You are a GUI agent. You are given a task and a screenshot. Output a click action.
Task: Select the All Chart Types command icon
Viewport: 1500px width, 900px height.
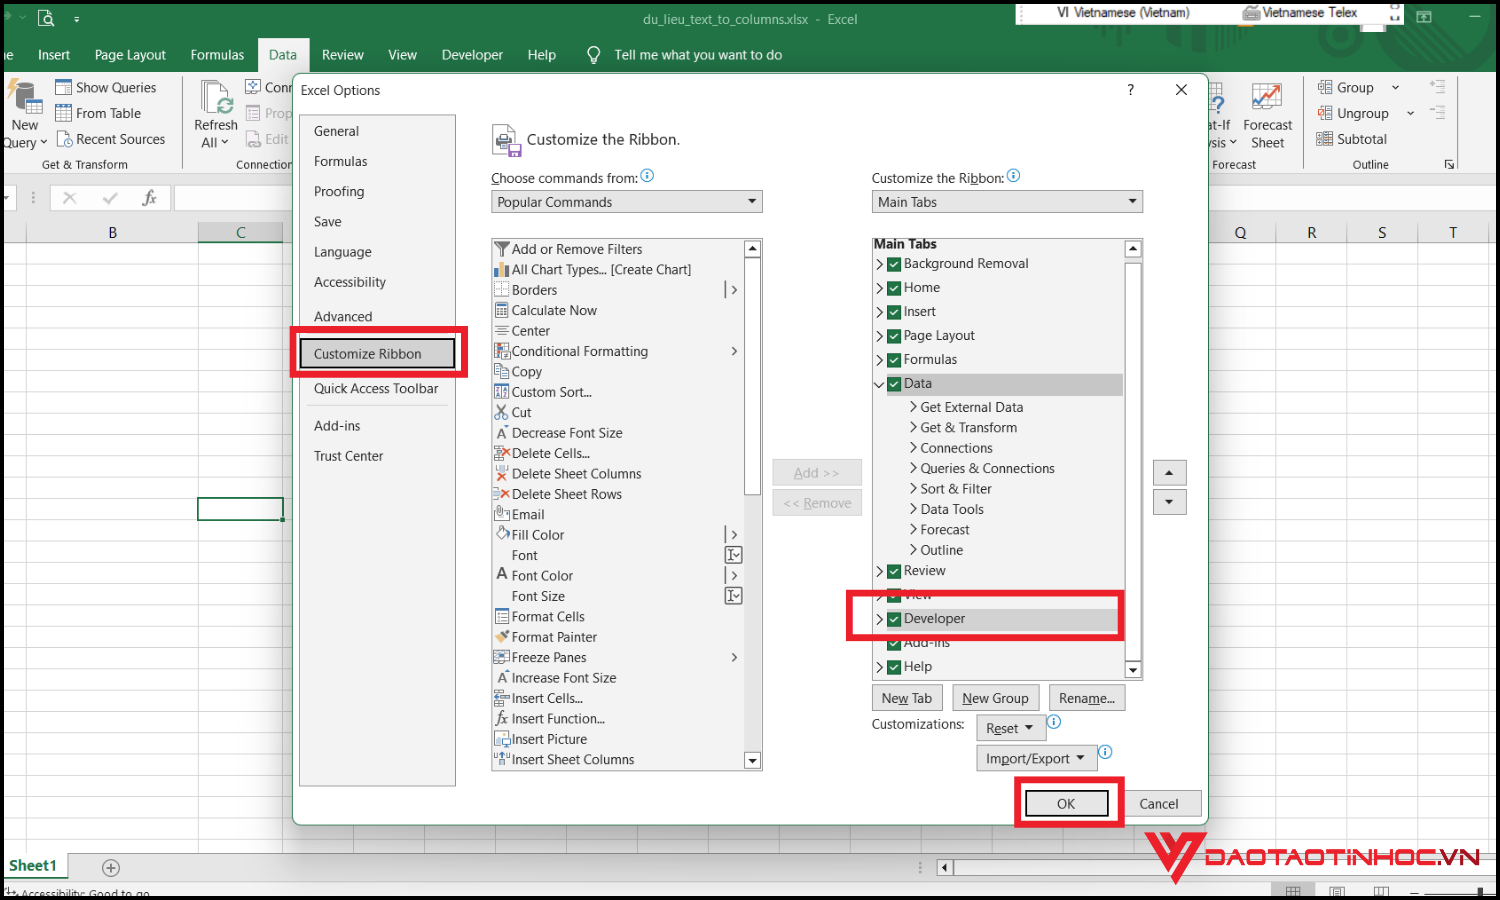point(502,269)
